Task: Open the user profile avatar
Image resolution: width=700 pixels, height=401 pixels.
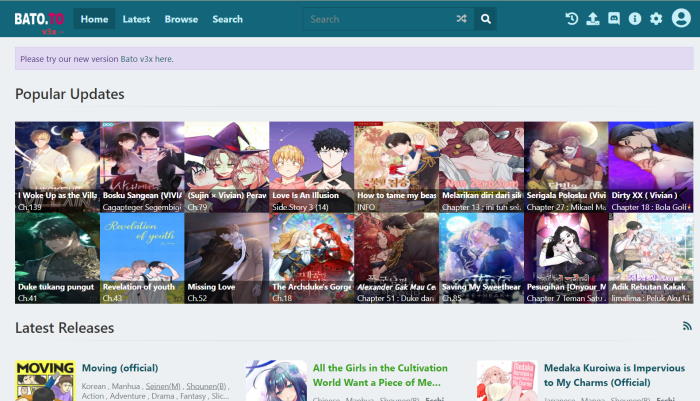Action: click(681, 18)
